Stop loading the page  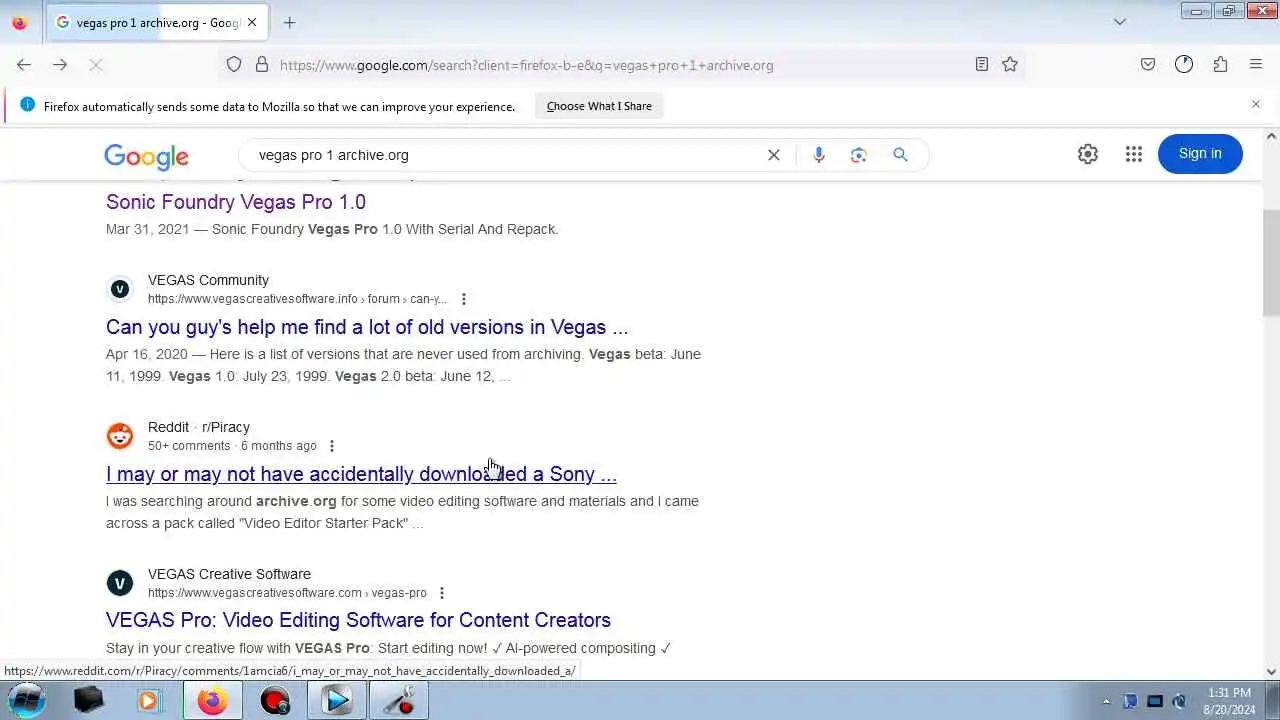tap(96, 65)
